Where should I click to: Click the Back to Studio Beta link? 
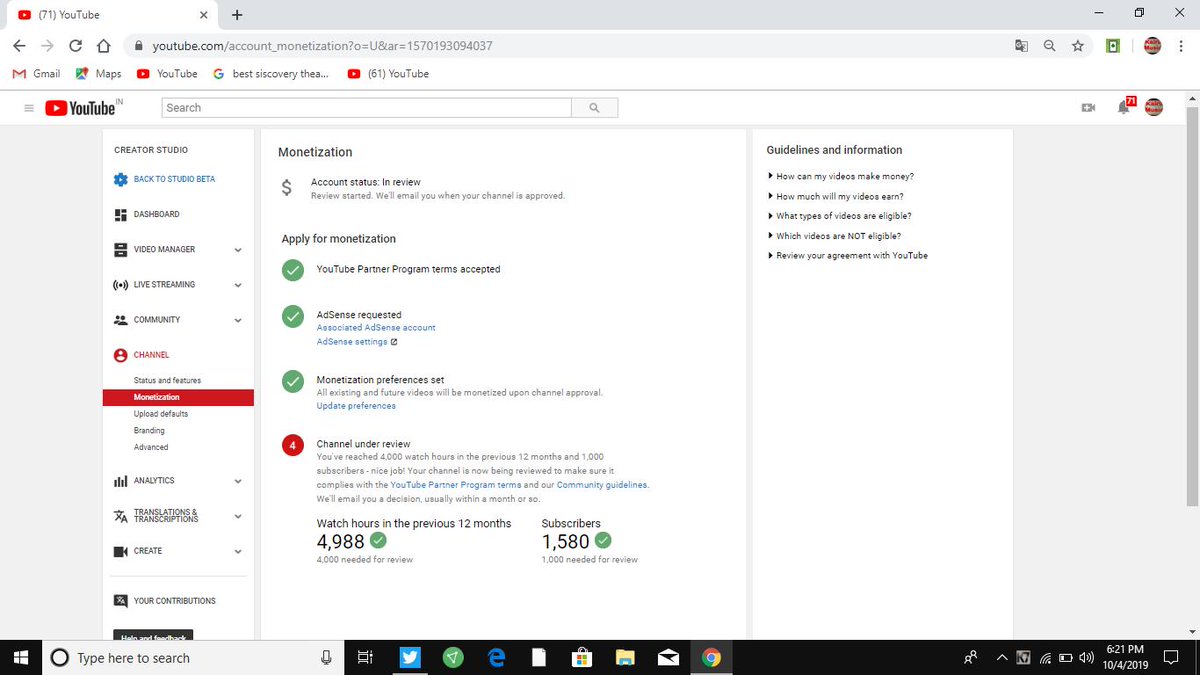(x=174, y=179)
